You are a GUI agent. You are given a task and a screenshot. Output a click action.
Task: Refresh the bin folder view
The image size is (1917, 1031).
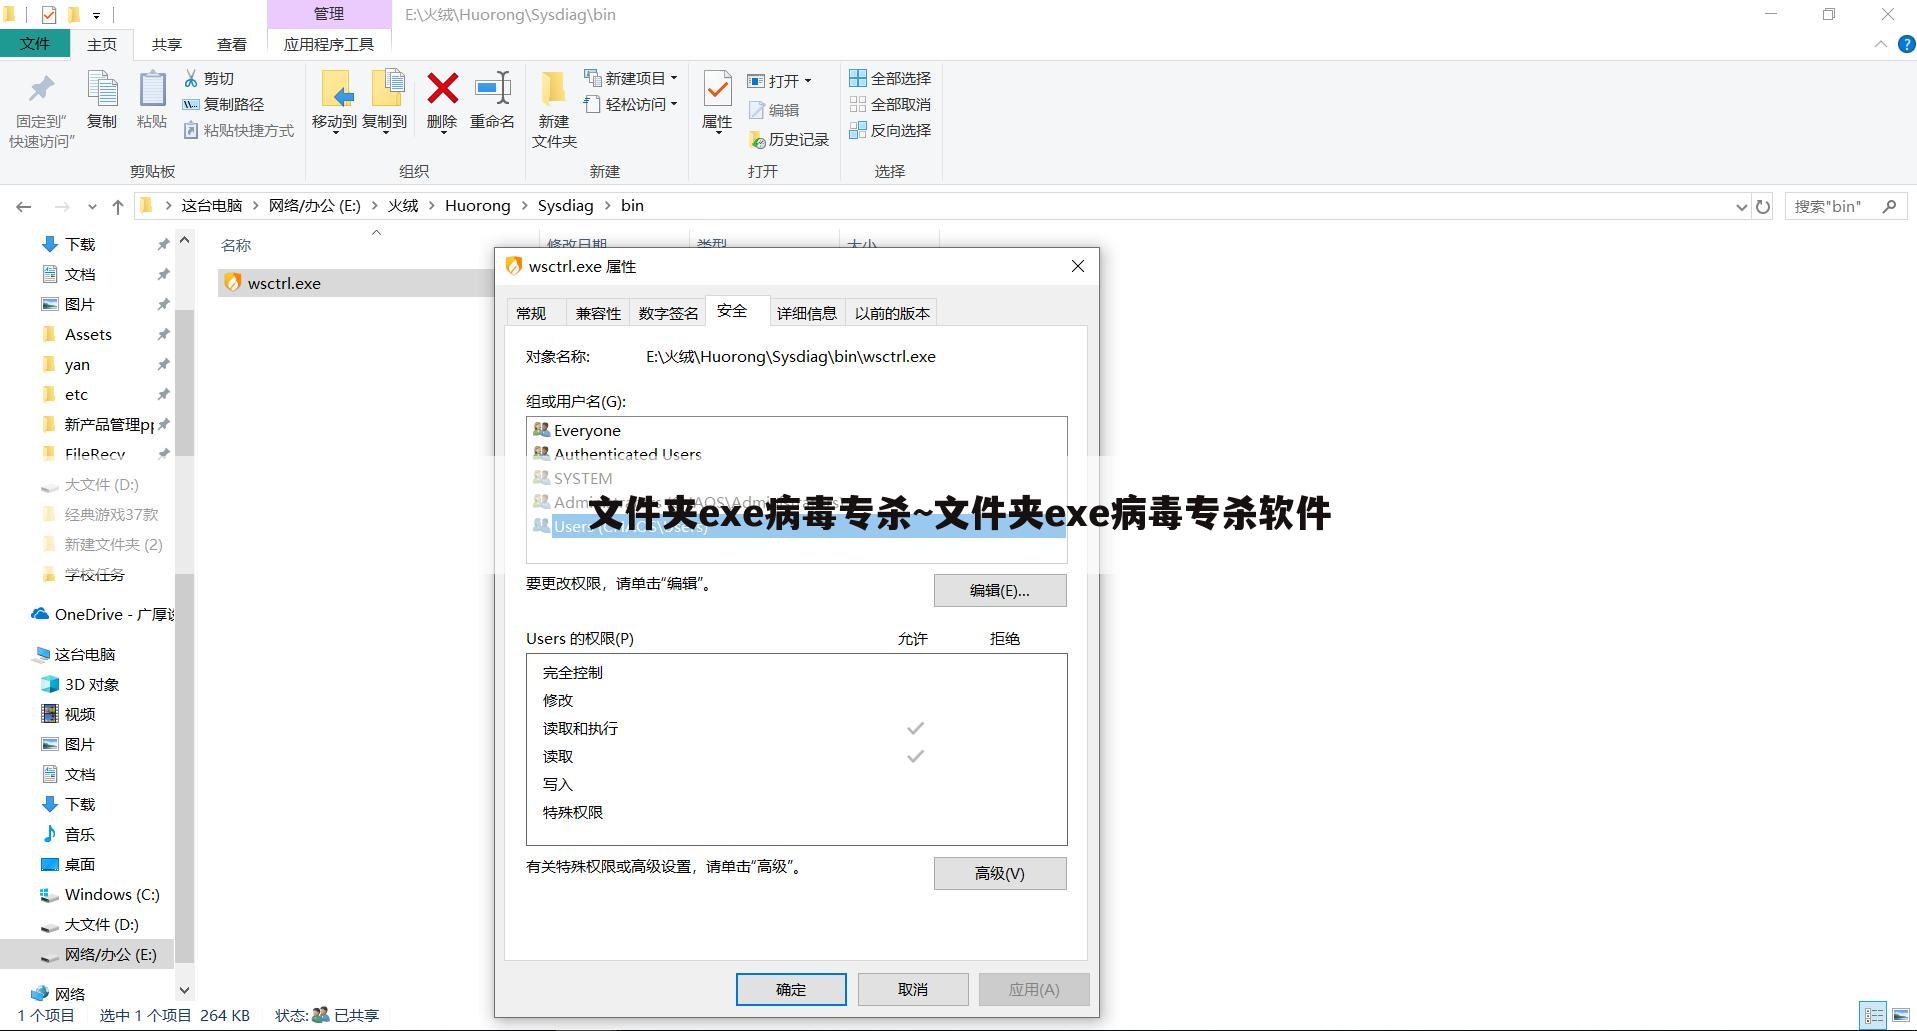pyautogui.click(x=1763, y=207)
